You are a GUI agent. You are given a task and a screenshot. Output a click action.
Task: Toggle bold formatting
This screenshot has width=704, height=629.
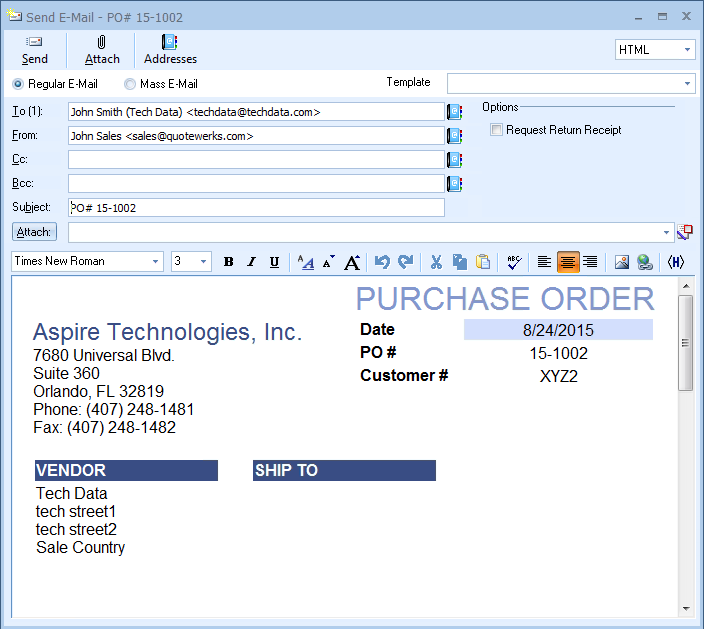coord(228,262)
